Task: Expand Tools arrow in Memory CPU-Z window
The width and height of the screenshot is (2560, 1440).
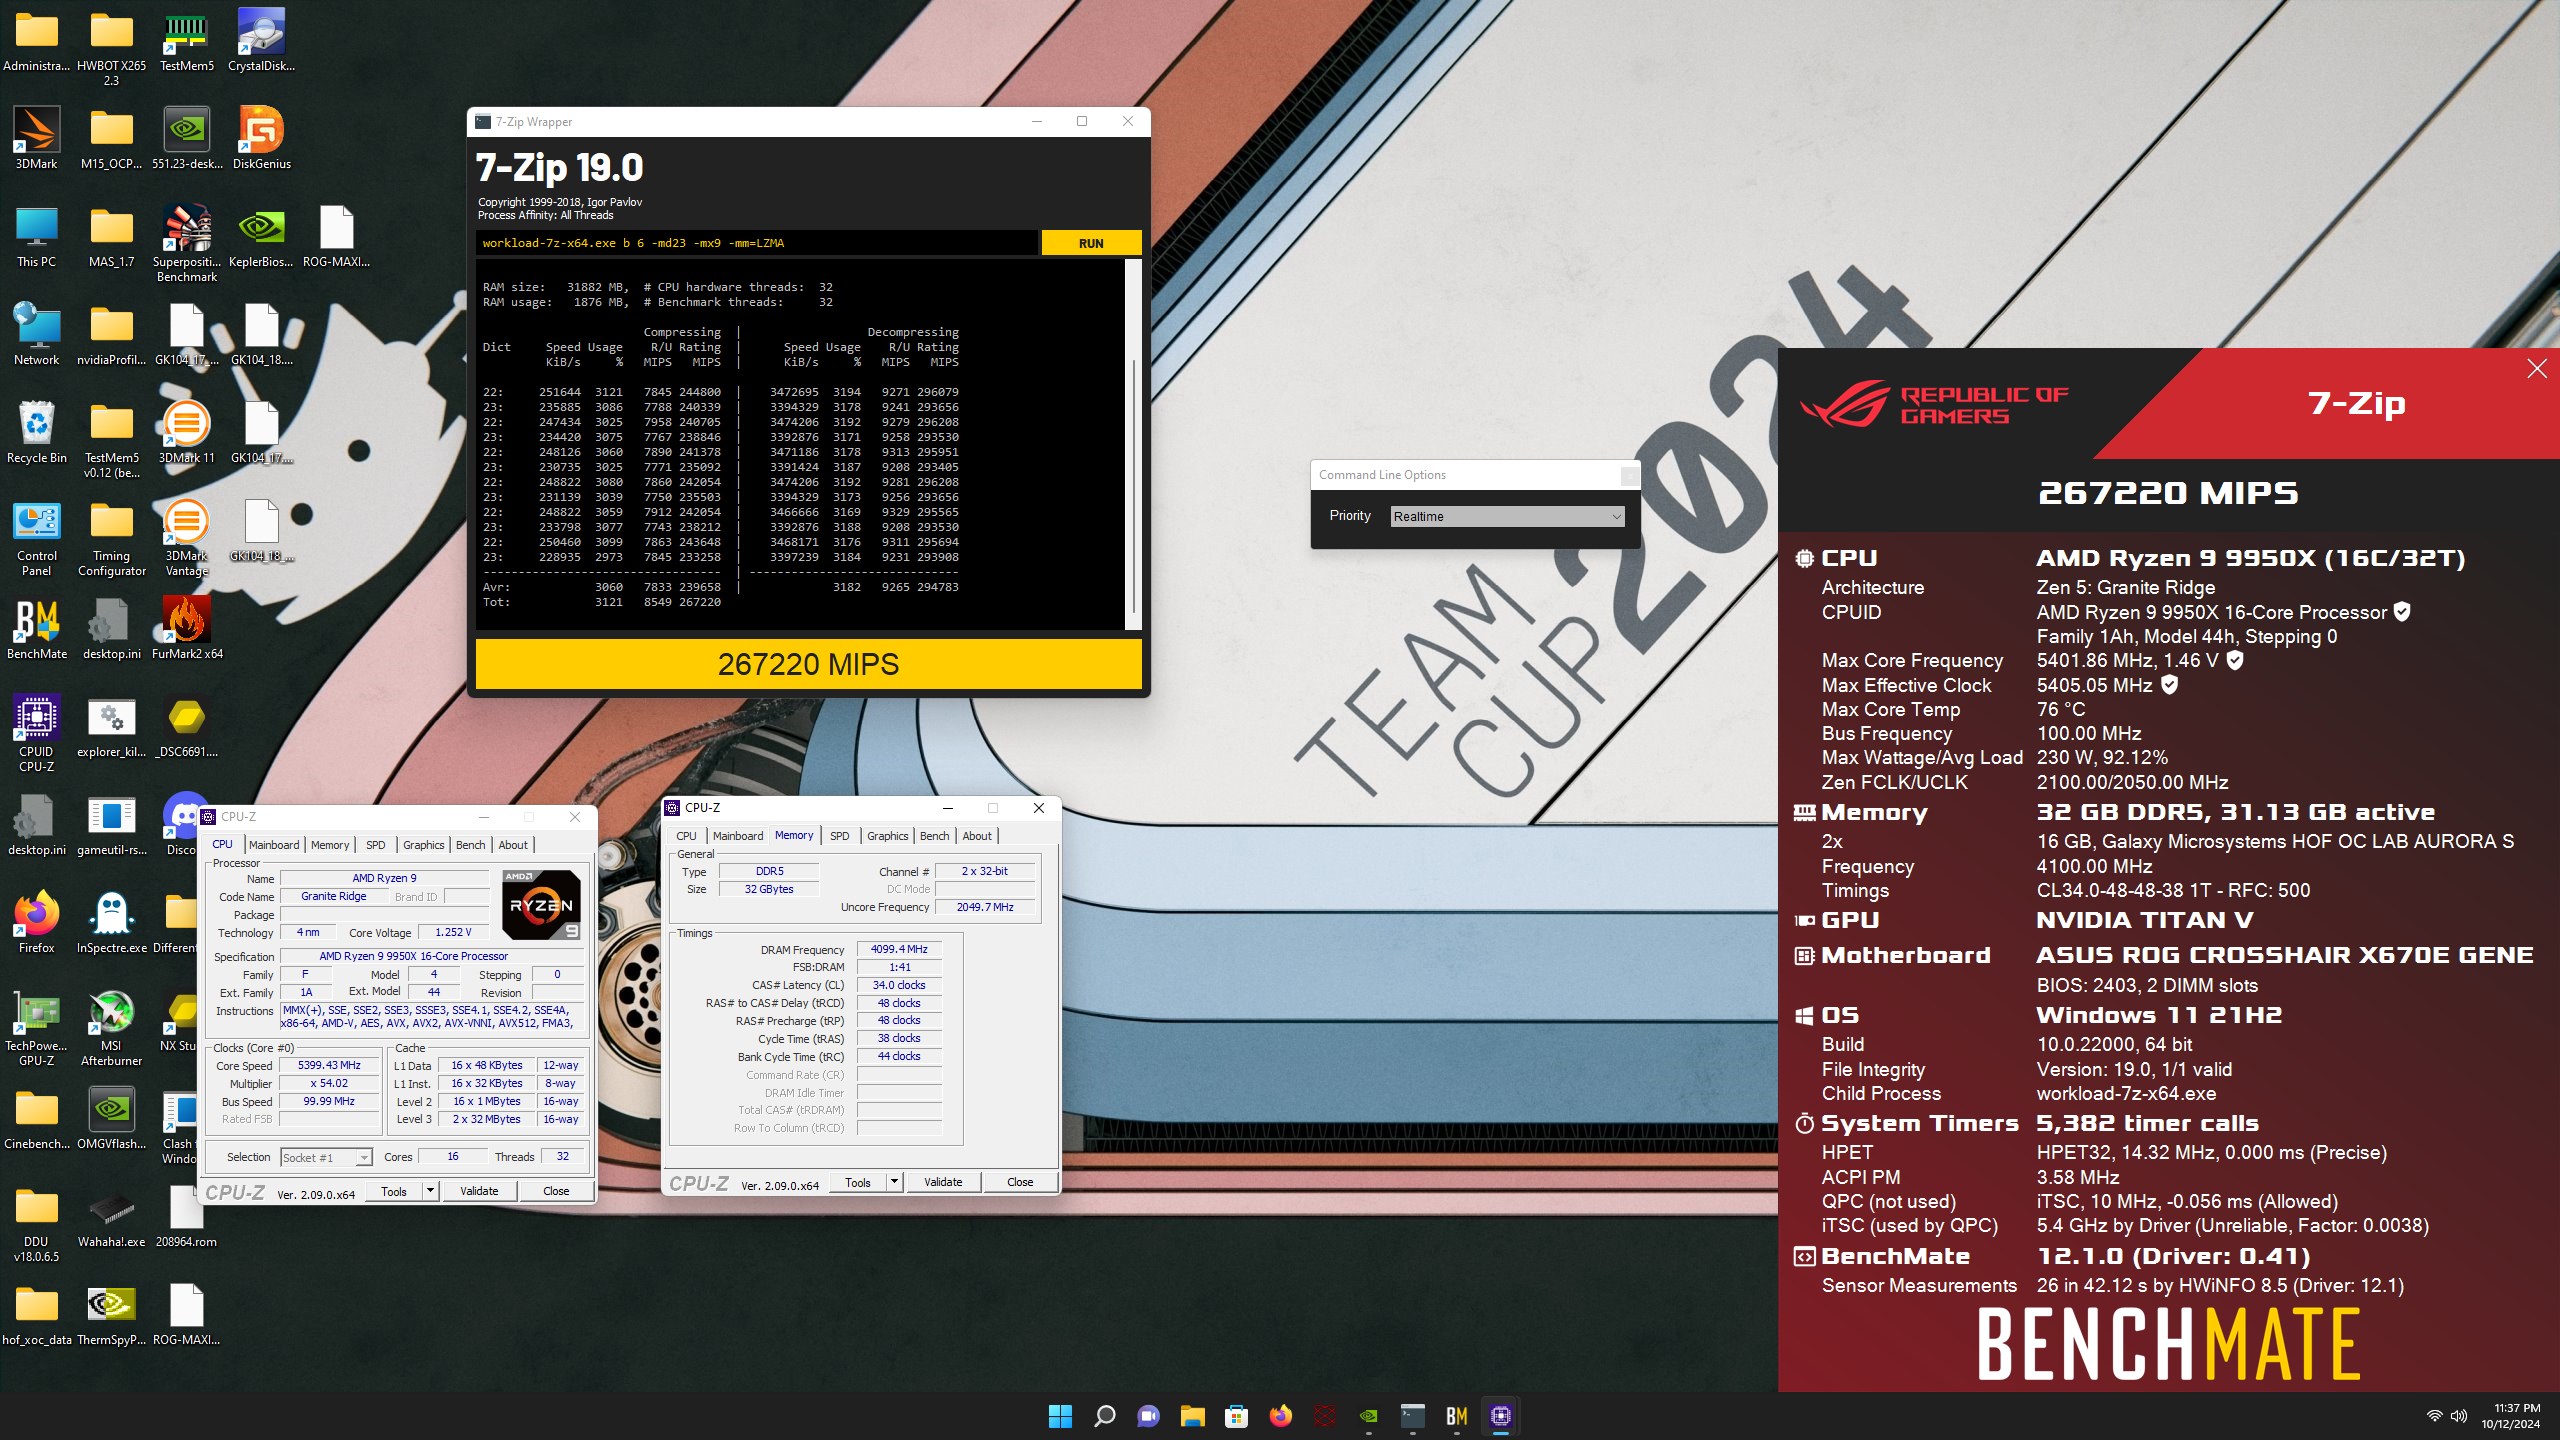Action: coord(894,1182)
